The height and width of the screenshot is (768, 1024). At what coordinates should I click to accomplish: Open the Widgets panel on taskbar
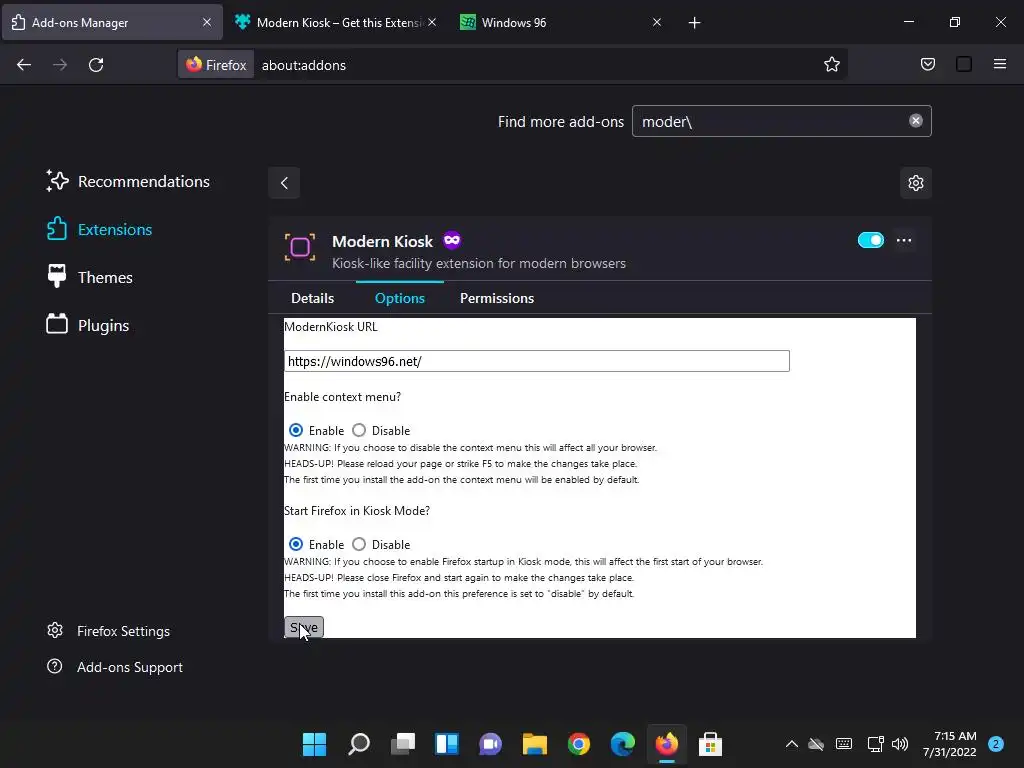coord(447,744)
